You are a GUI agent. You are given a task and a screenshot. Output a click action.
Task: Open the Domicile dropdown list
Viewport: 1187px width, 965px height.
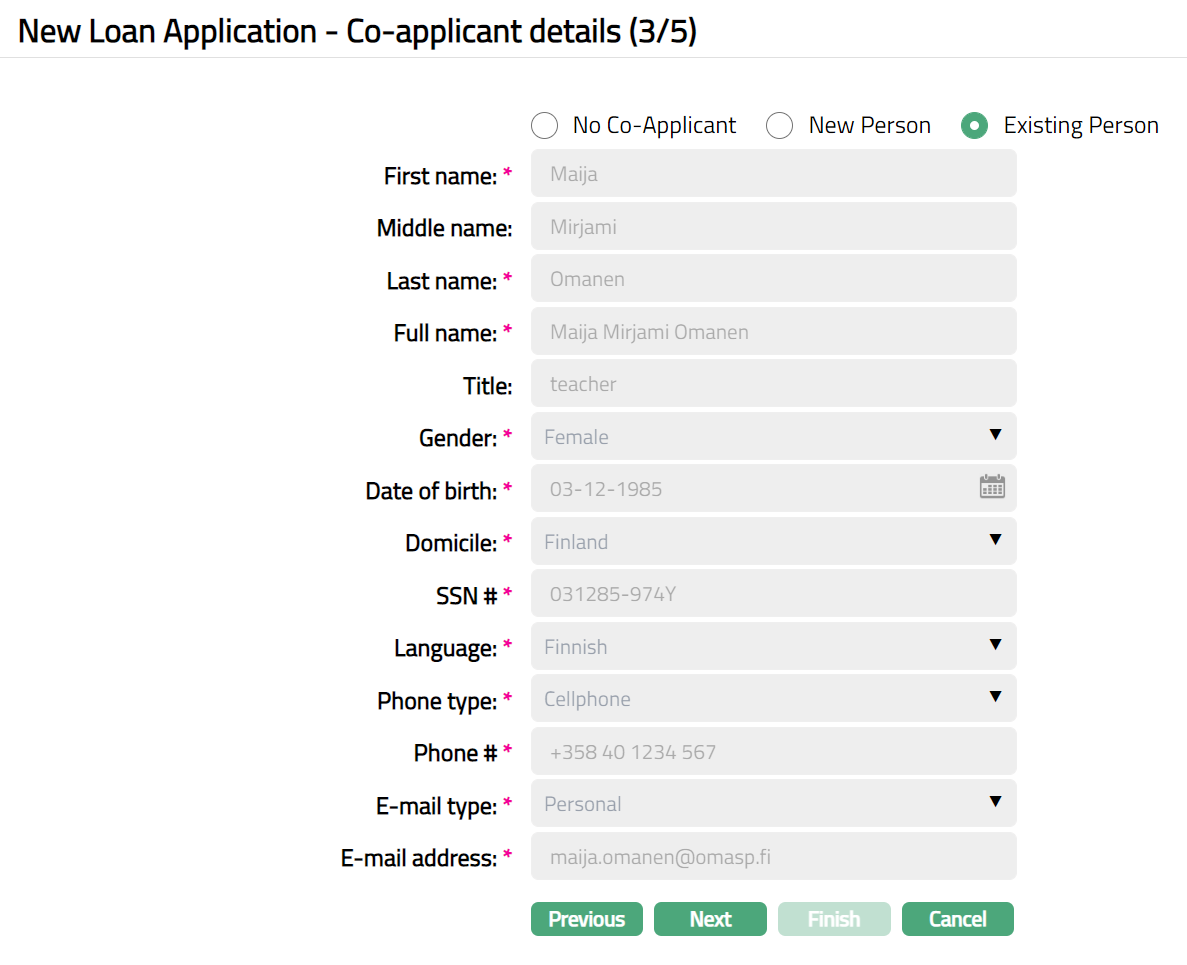pyautogui.click(x=773, y=541)
